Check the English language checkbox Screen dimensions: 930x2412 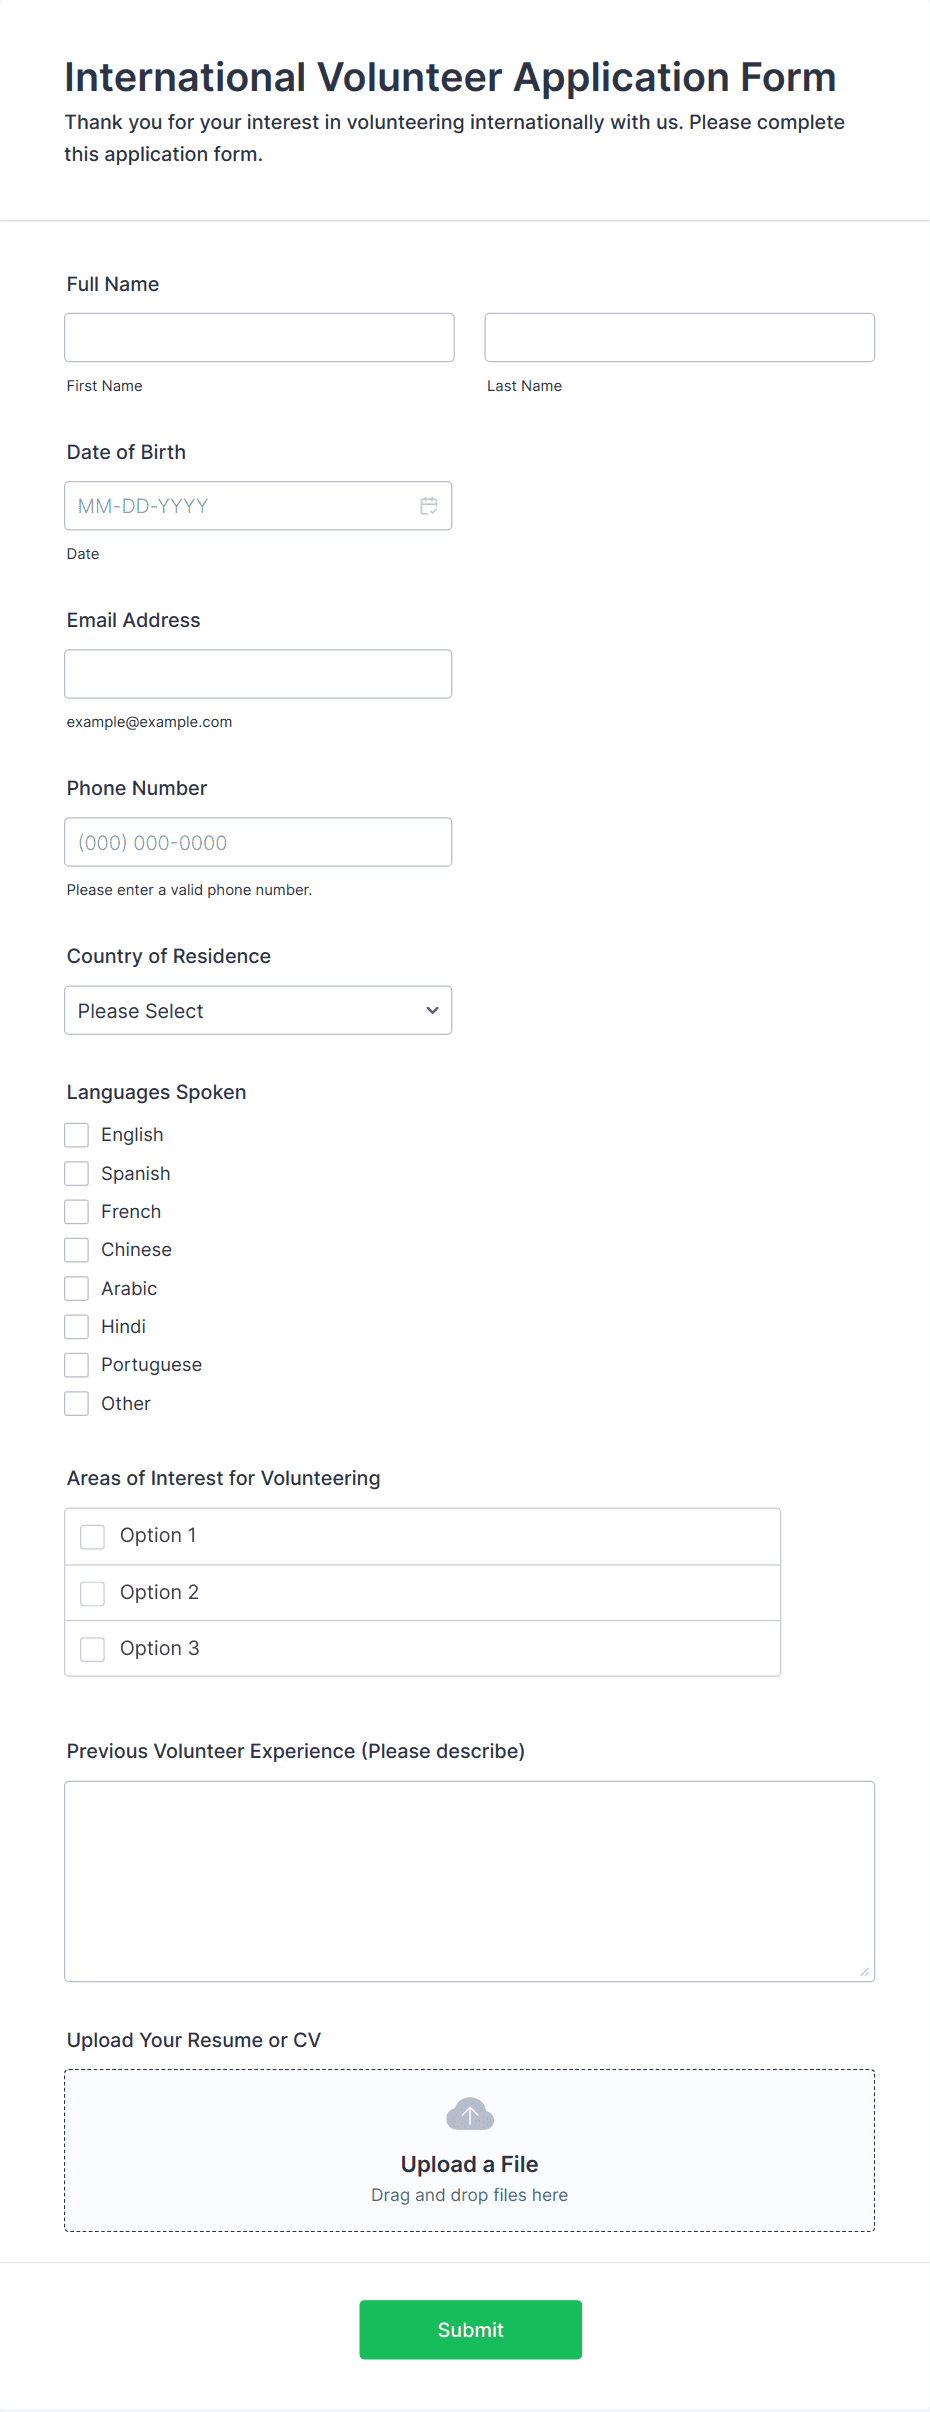[77, 1135]
